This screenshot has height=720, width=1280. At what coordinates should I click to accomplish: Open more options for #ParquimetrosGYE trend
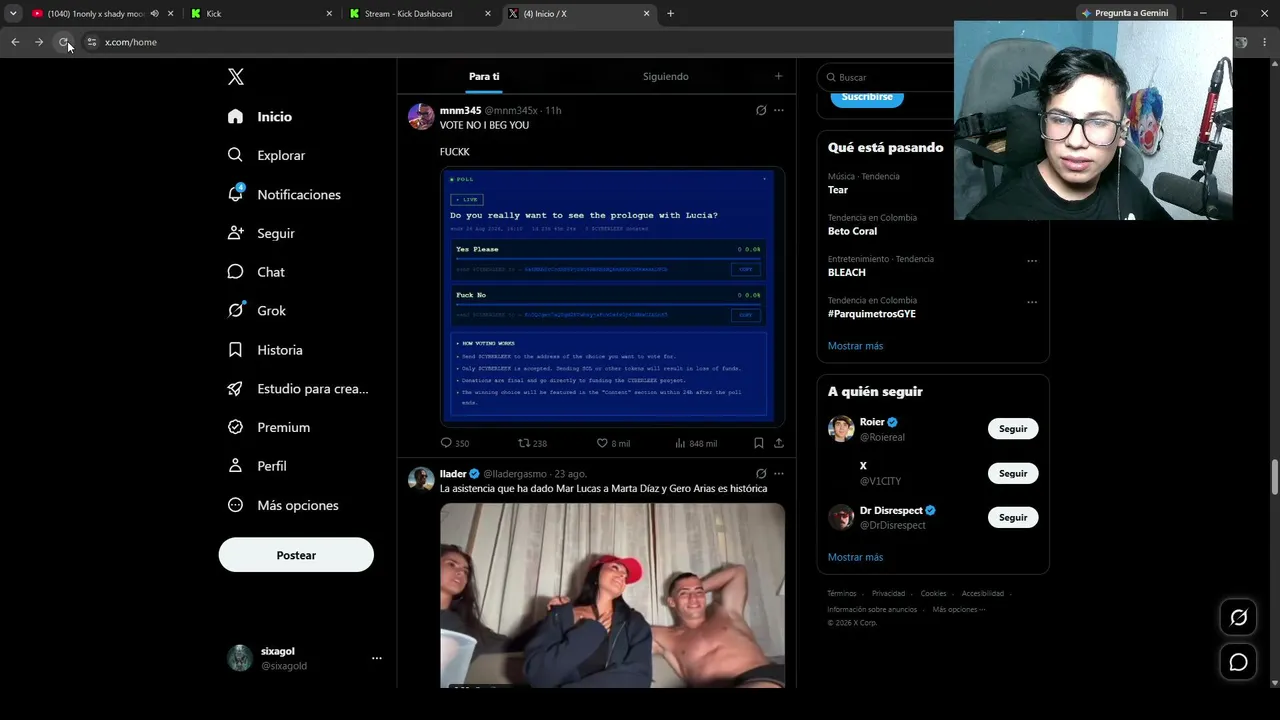click(x=1032, y=302)
